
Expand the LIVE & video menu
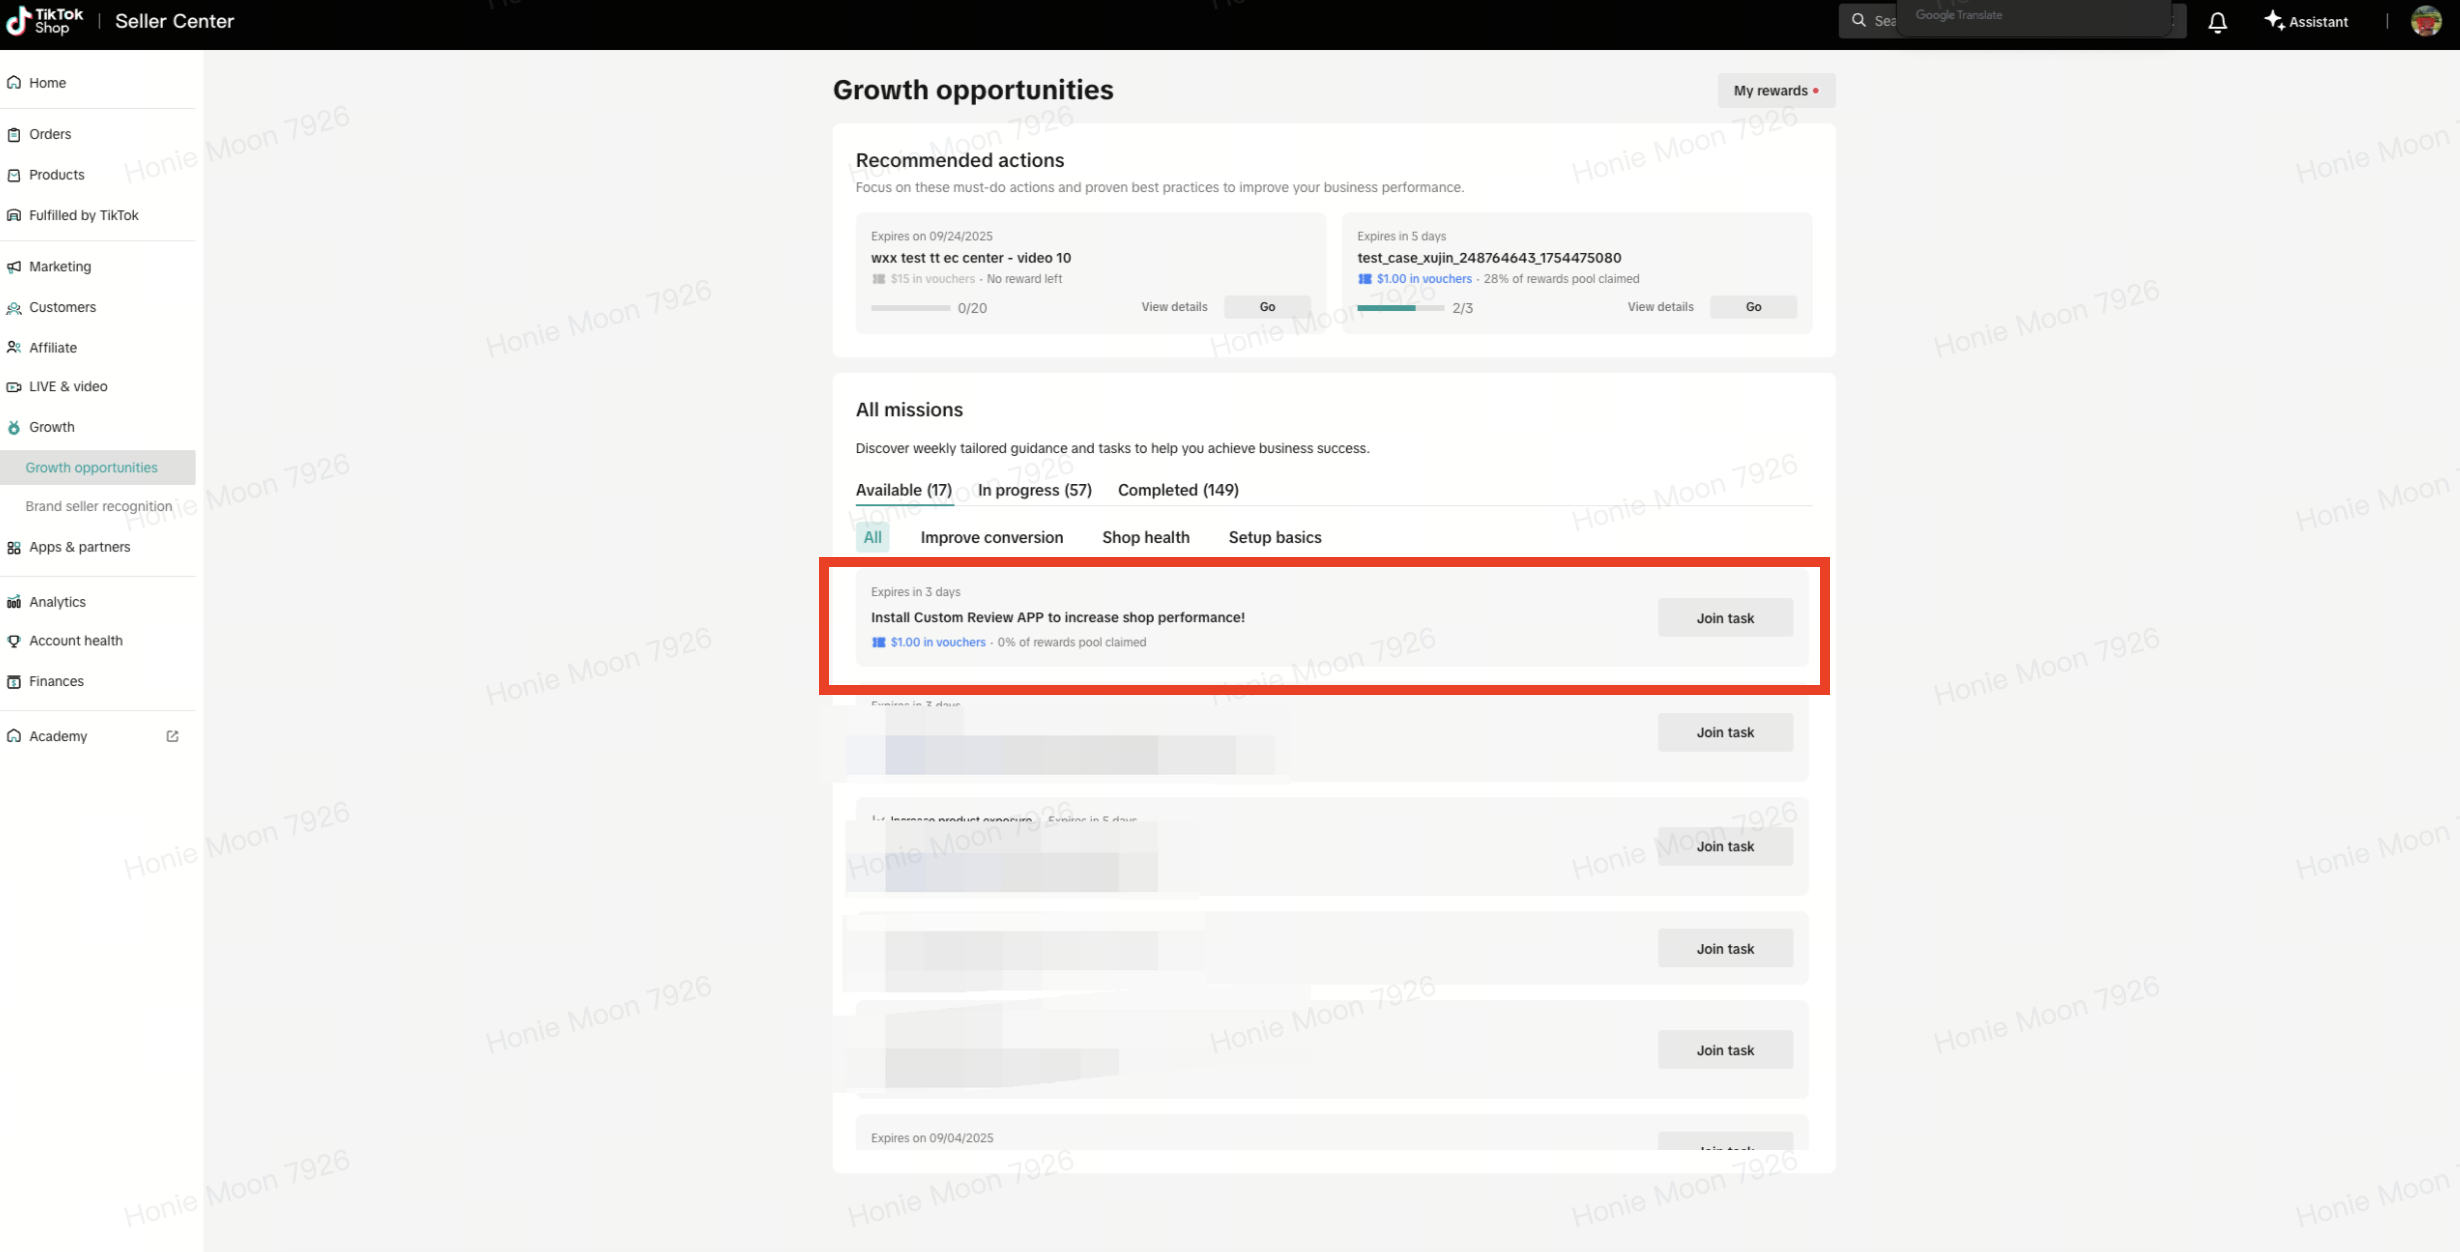(x=68, y=387)
